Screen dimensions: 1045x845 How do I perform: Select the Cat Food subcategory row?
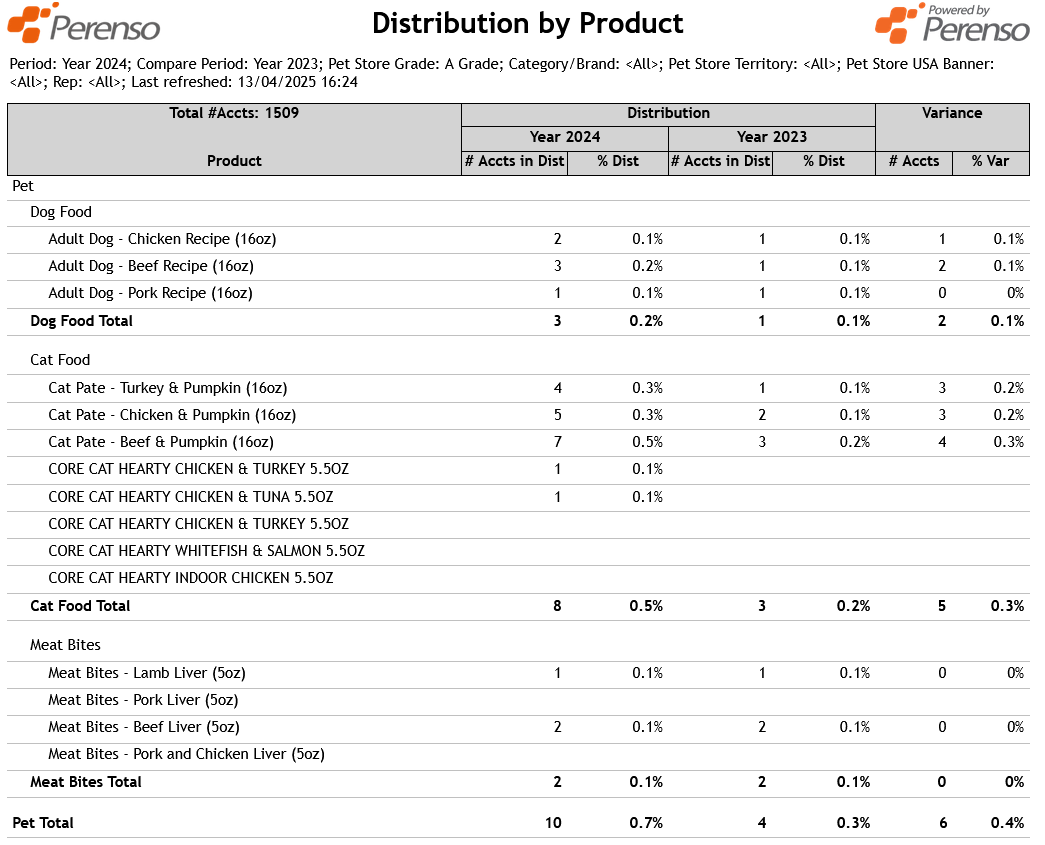tap(519, 361)
